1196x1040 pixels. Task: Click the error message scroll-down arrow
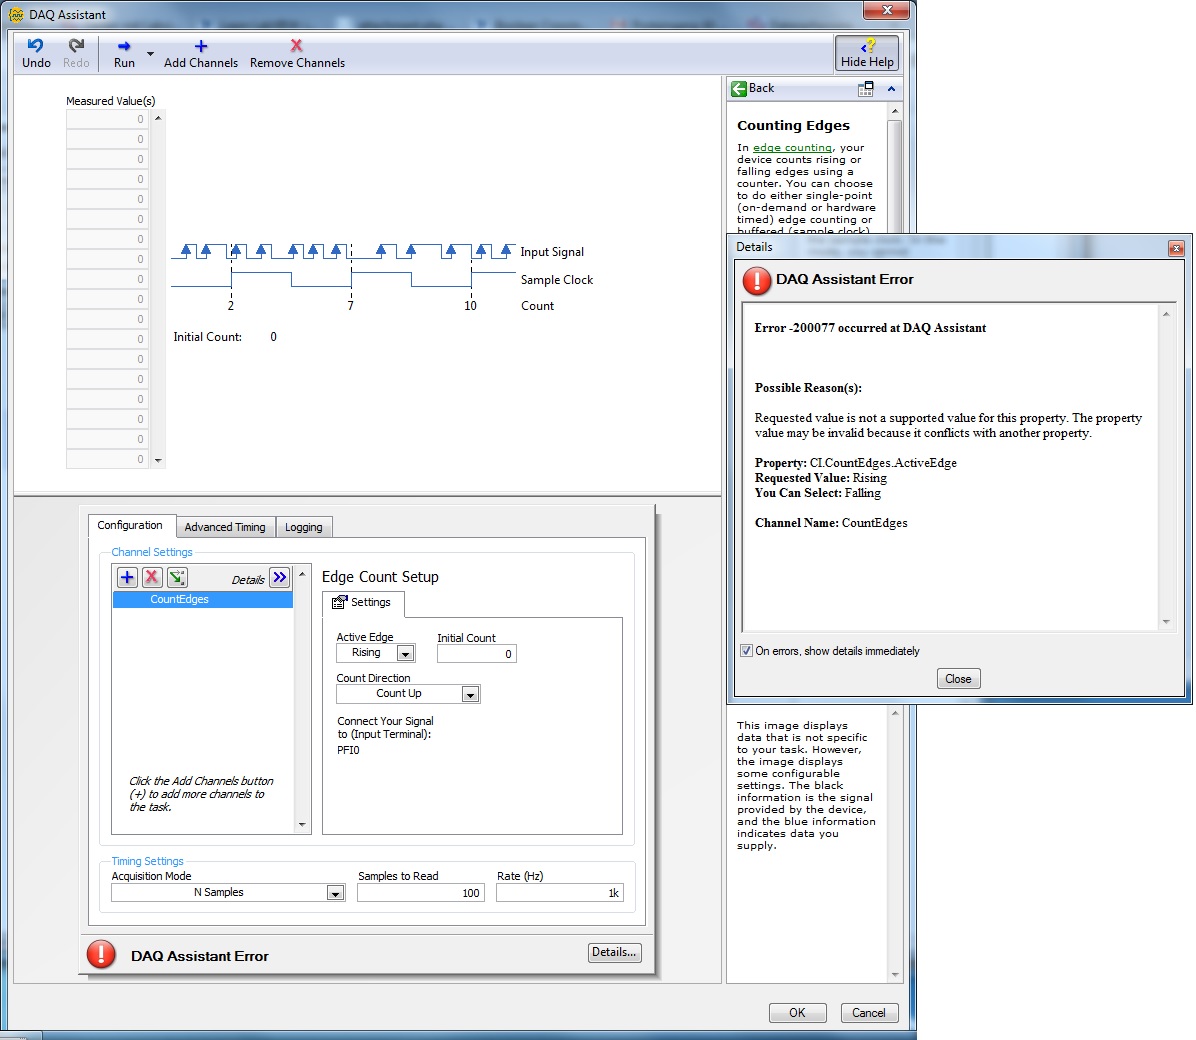[1165, 621]
